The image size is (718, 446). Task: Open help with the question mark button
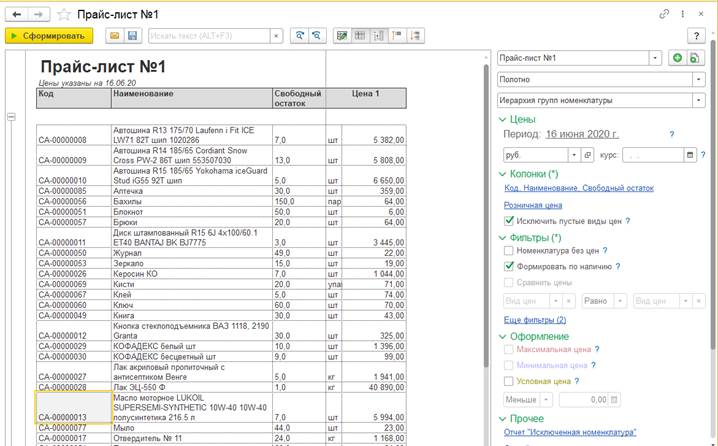(x=694, y=35)
